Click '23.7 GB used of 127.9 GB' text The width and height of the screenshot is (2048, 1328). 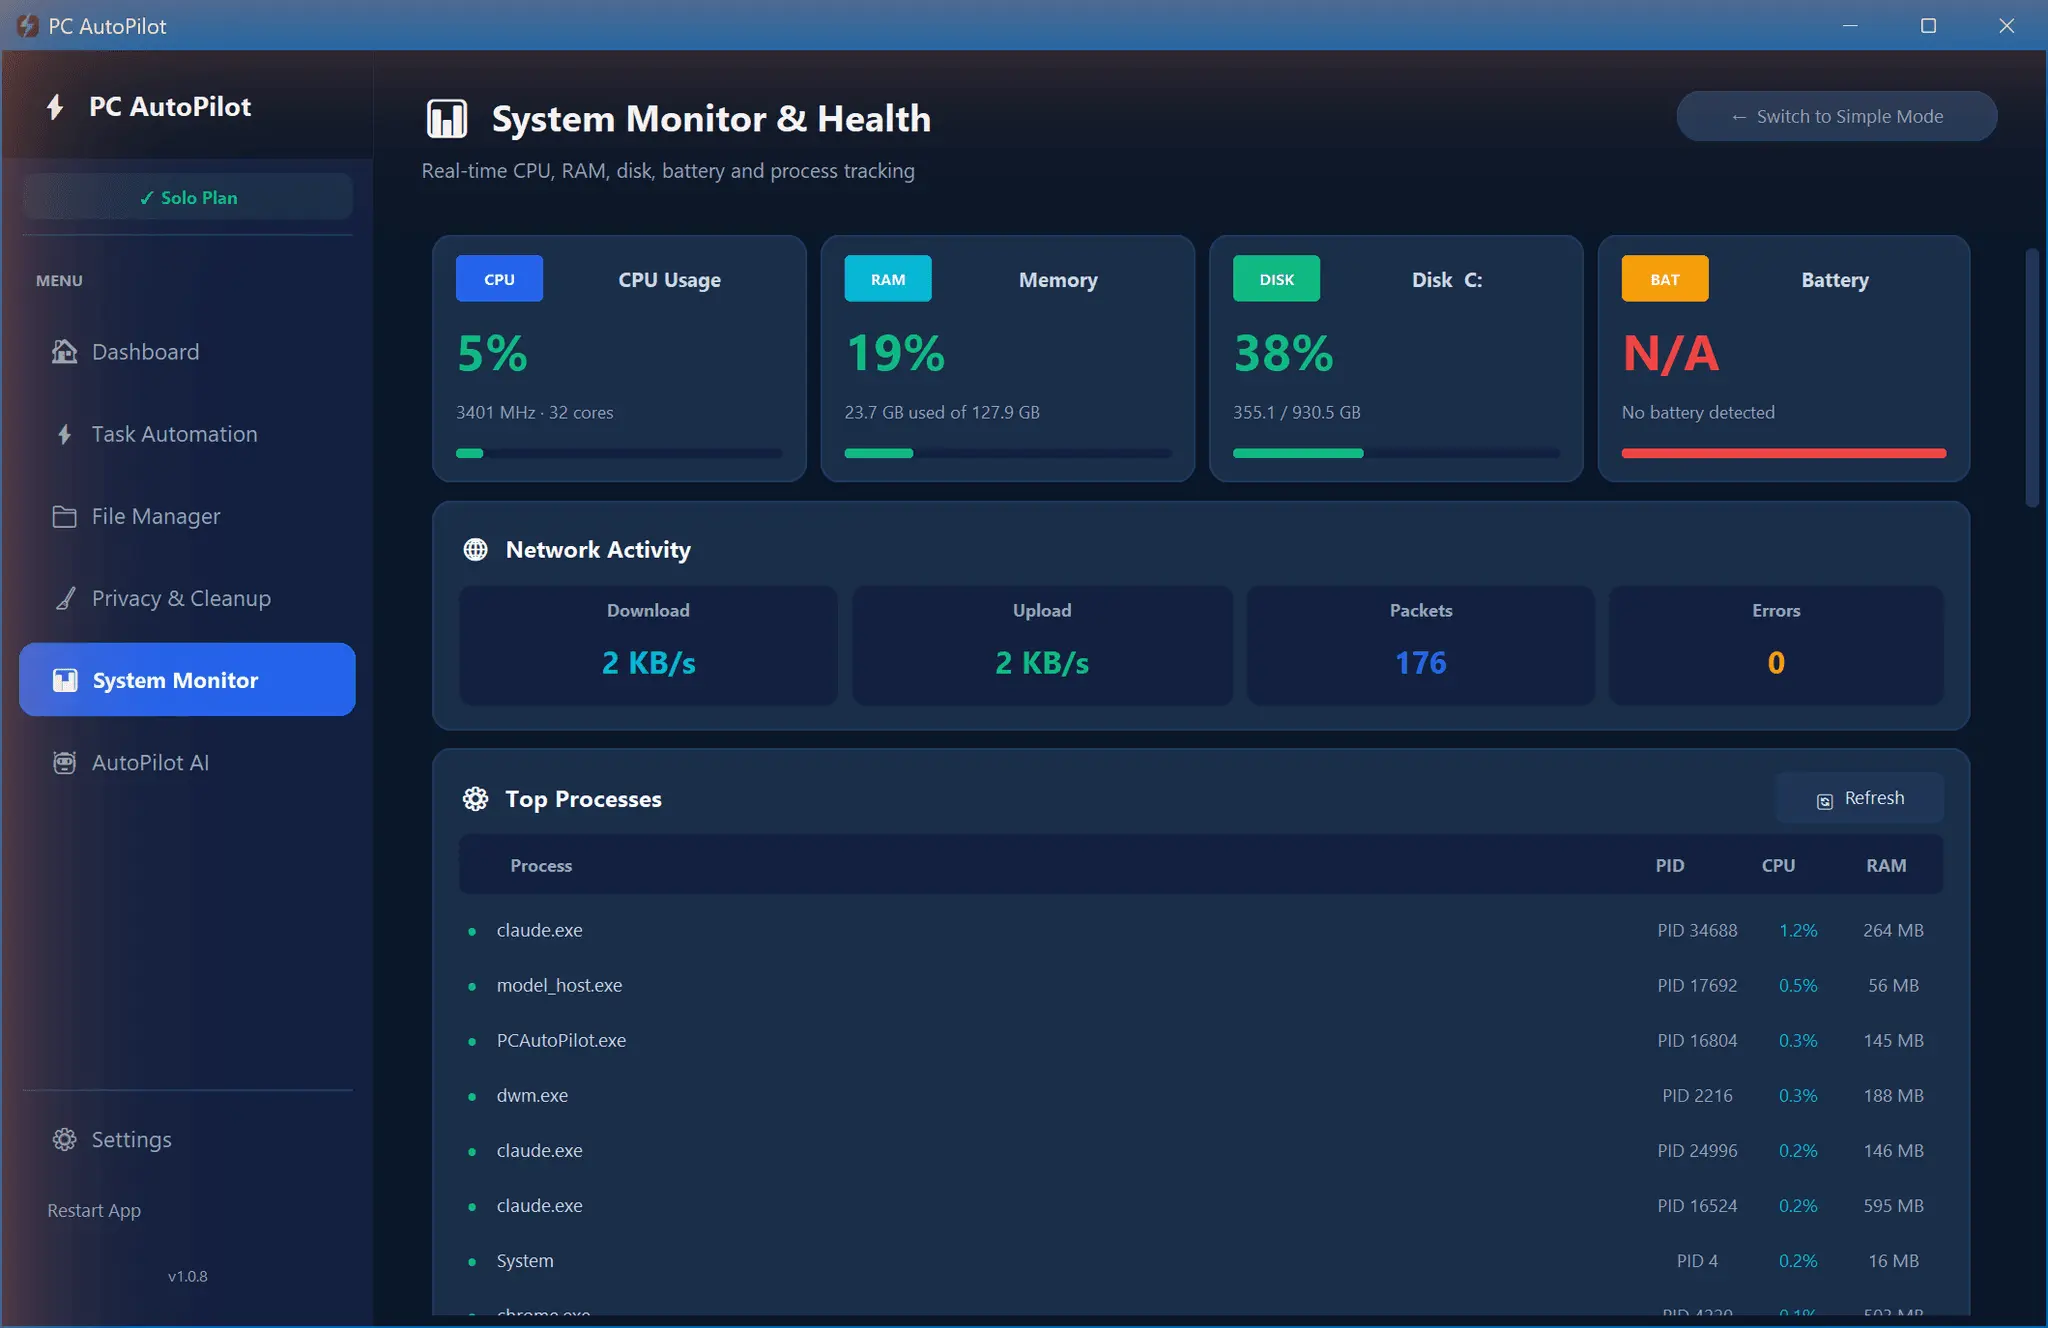coord(942,412)
